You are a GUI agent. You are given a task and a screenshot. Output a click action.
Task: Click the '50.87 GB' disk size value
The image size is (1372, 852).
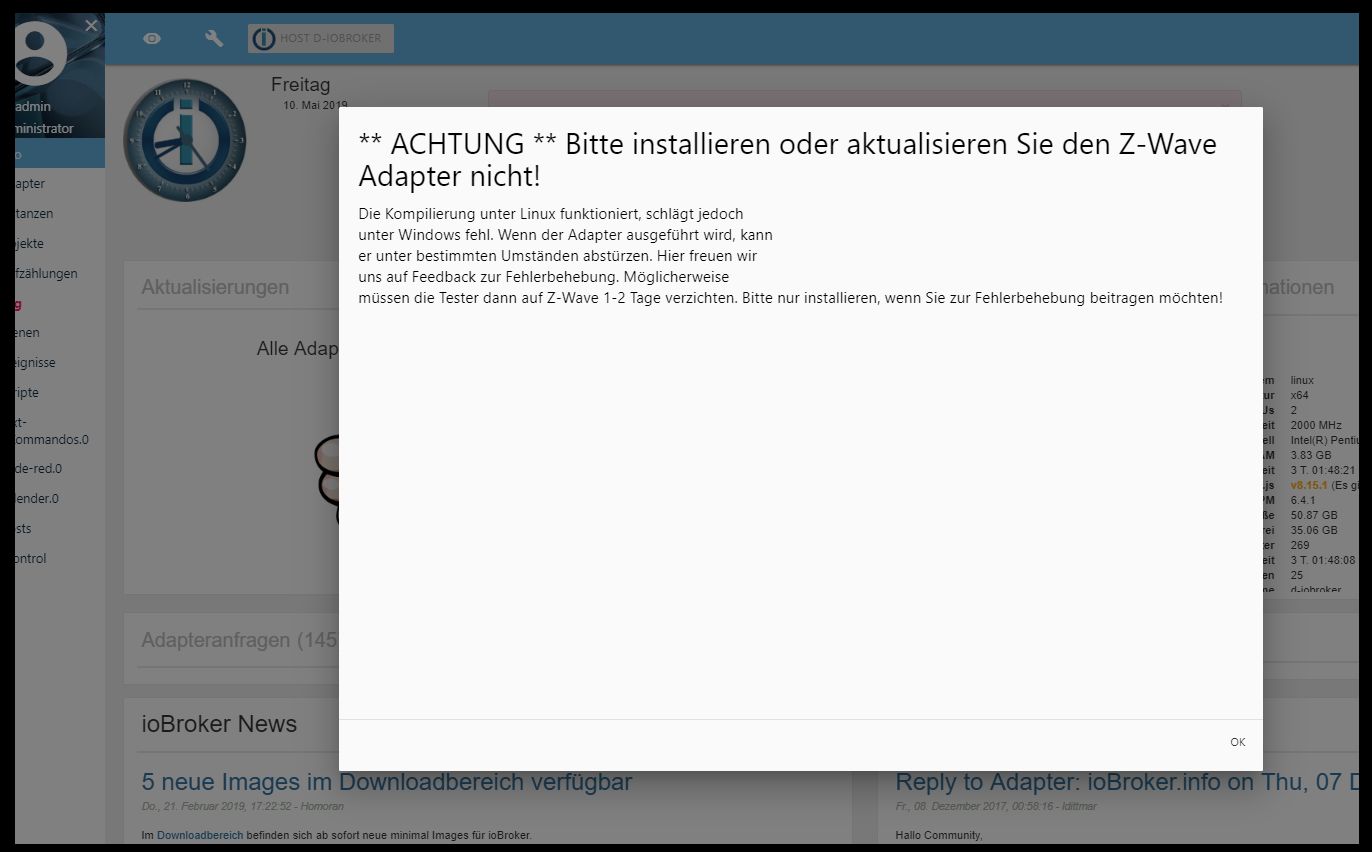pyautogui.click(x=1314, y=515)
